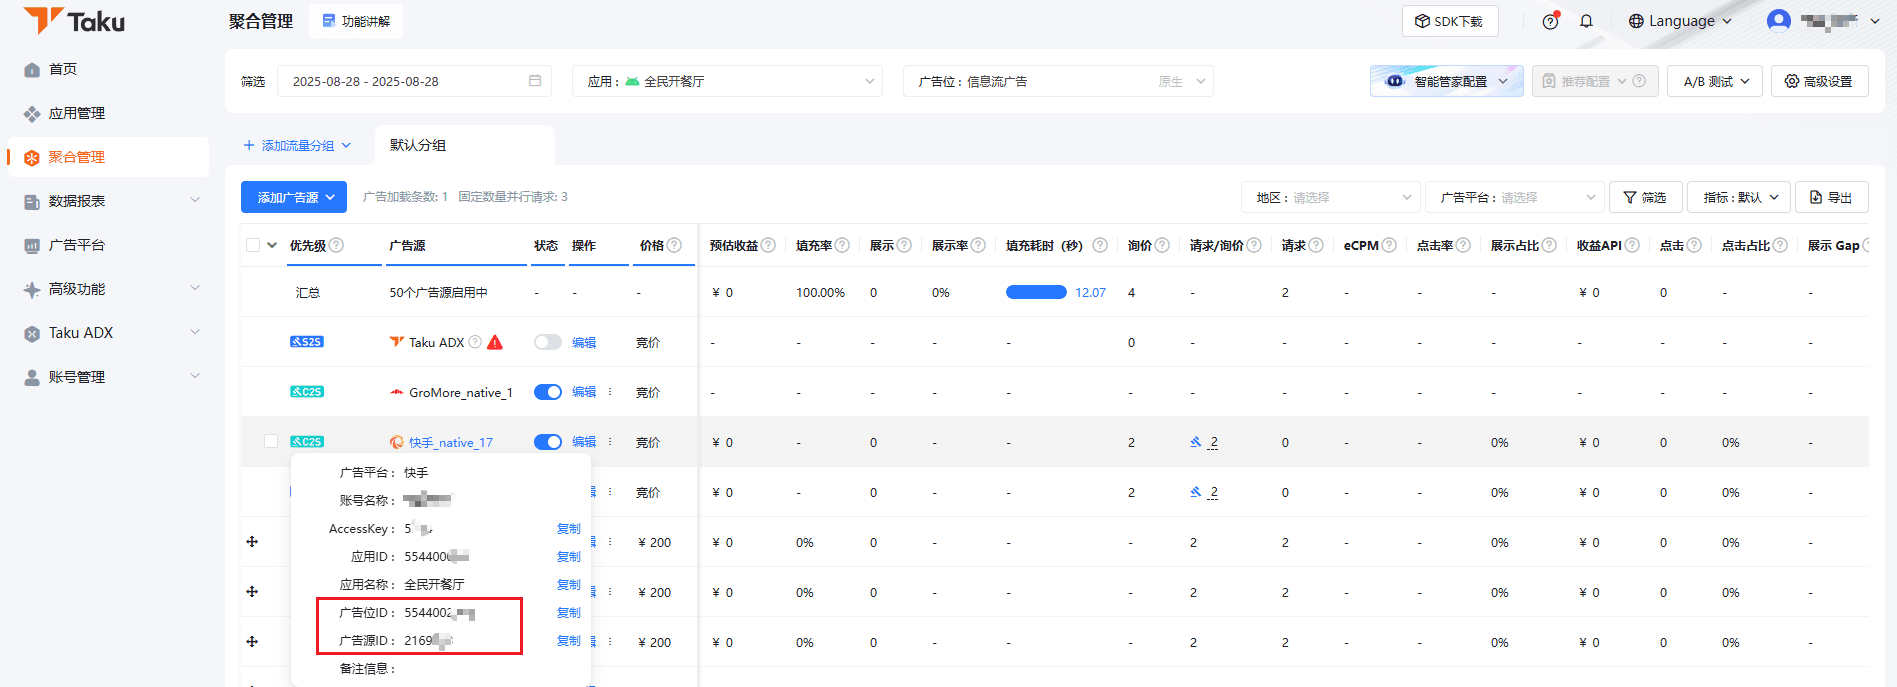Toggle the GroMore_native_1 status switch
This screenshot has width=1897, height=687.
click(x=548, y=392)
